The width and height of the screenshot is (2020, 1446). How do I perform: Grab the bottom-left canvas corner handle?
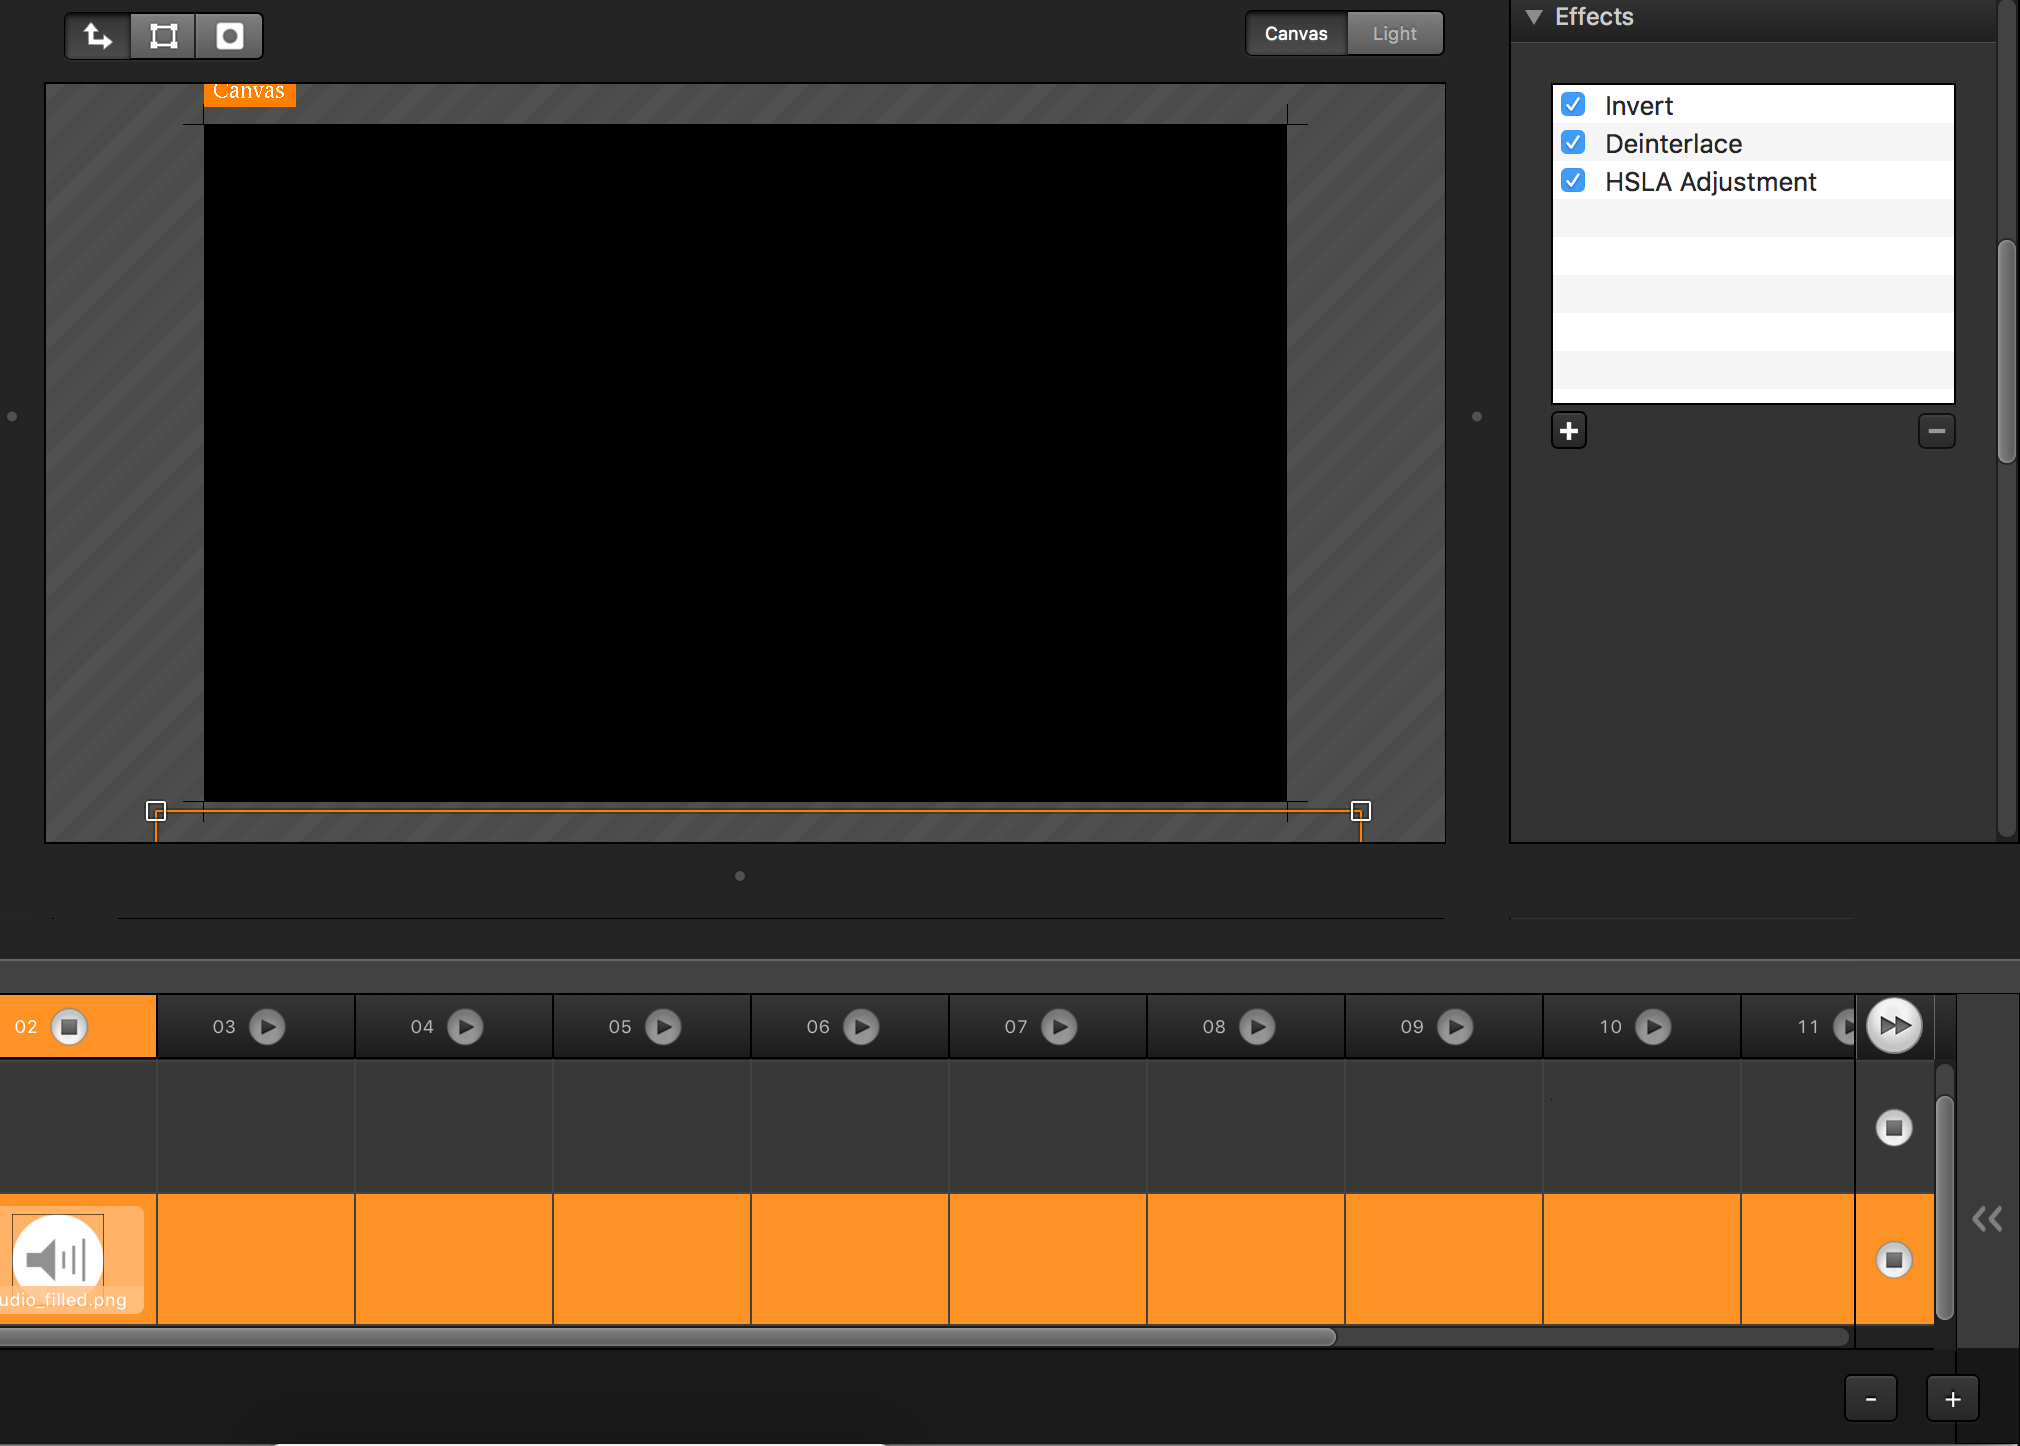click(x=156, y=811)
